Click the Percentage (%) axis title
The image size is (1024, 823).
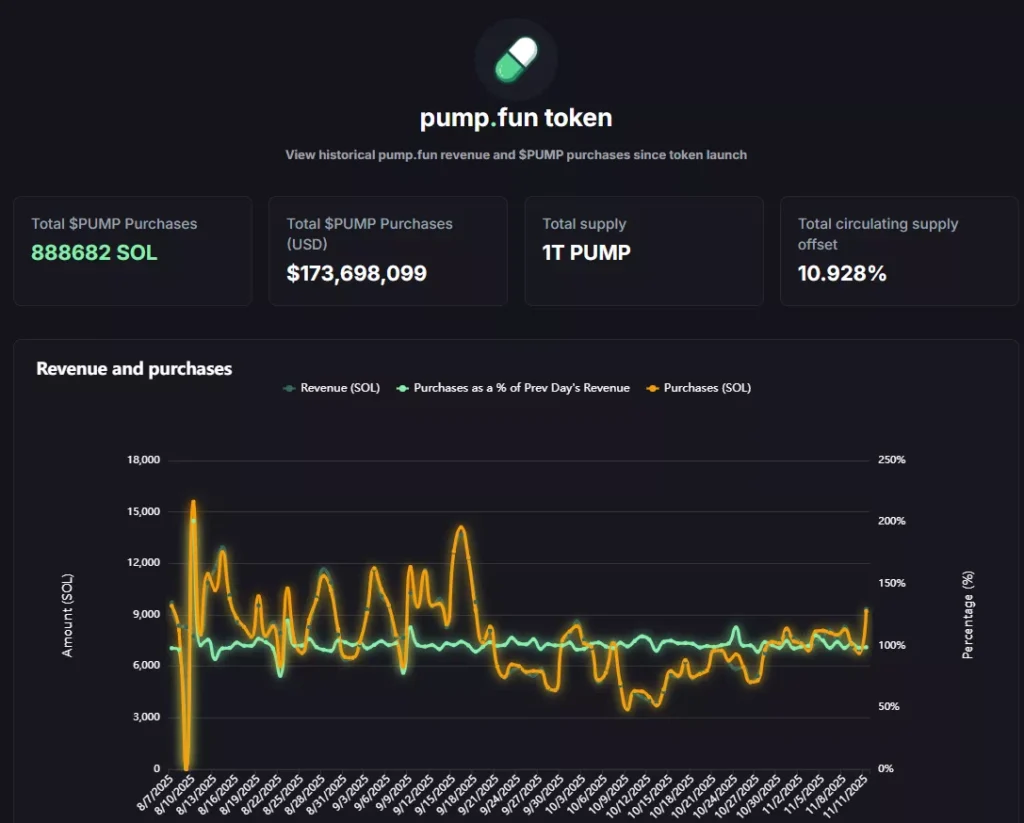[x=967, y=615]
